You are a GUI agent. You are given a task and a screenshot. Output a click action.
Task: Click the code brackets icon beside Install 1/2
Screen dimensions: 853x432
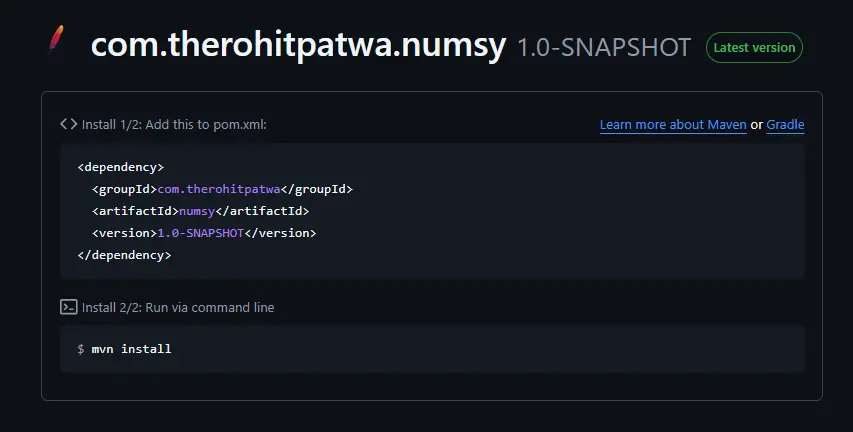[68, 125]
